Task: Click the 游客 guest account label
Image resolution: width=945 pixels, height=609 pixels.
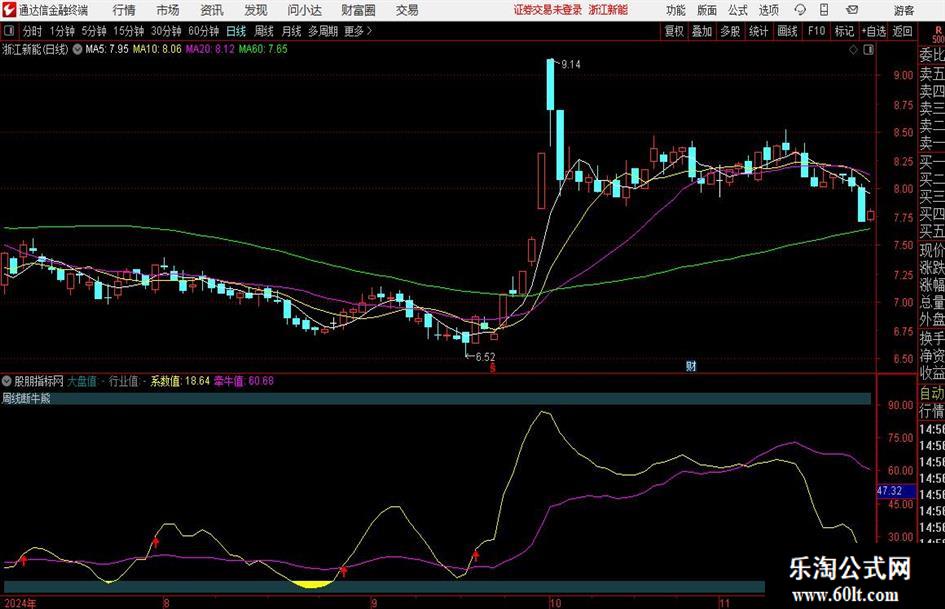Action: 904,10
